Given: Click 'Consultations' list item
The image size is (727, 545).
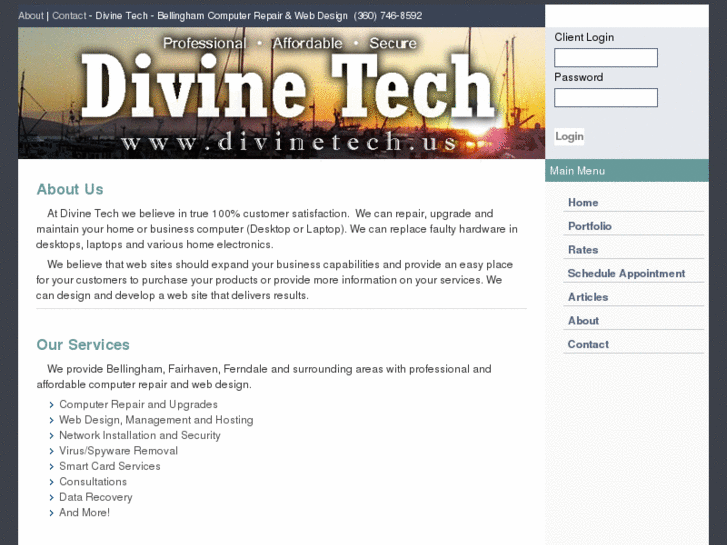Looking at the screenshot, I should [x=93, y=481].
